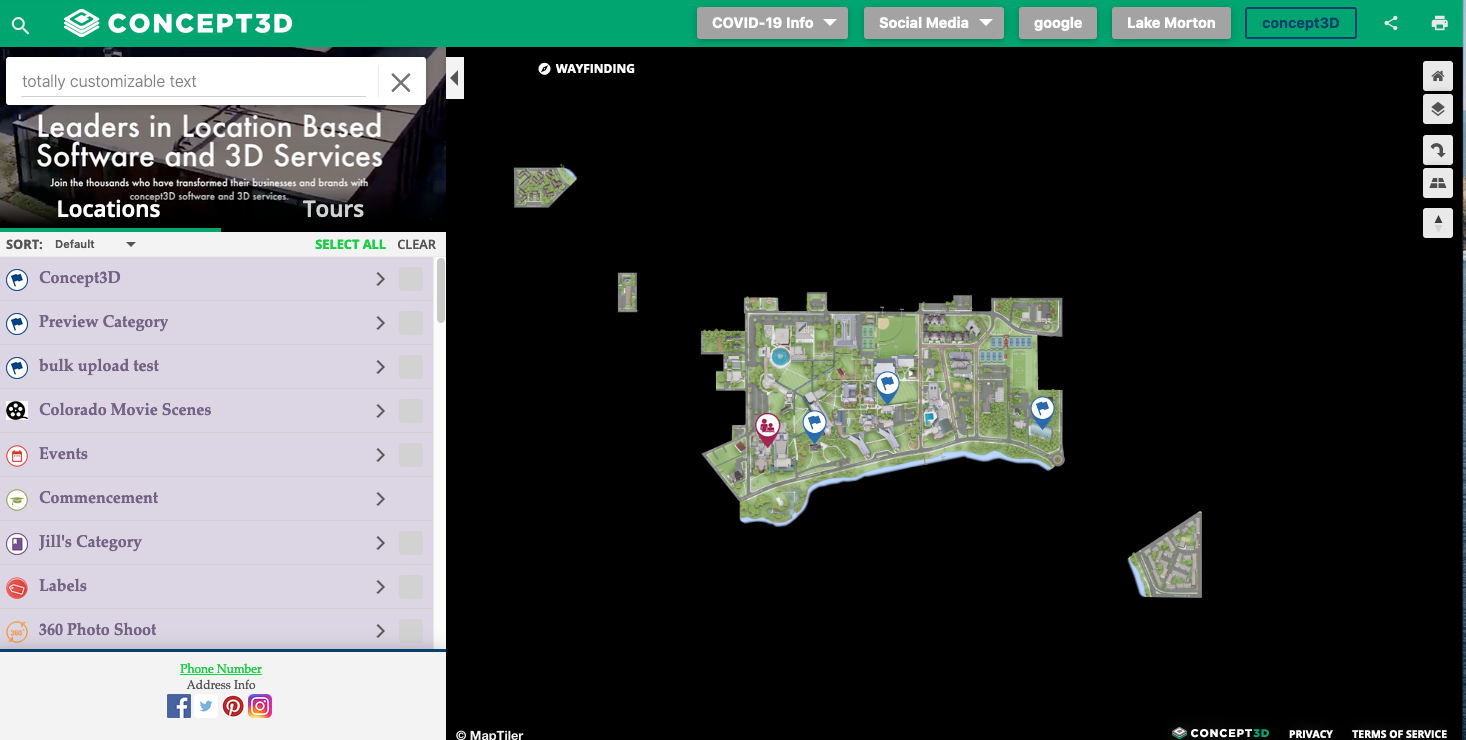Click the share icon in the header
The height and width of the screenshot is (740, 1466).
[x=1391, y=23]
